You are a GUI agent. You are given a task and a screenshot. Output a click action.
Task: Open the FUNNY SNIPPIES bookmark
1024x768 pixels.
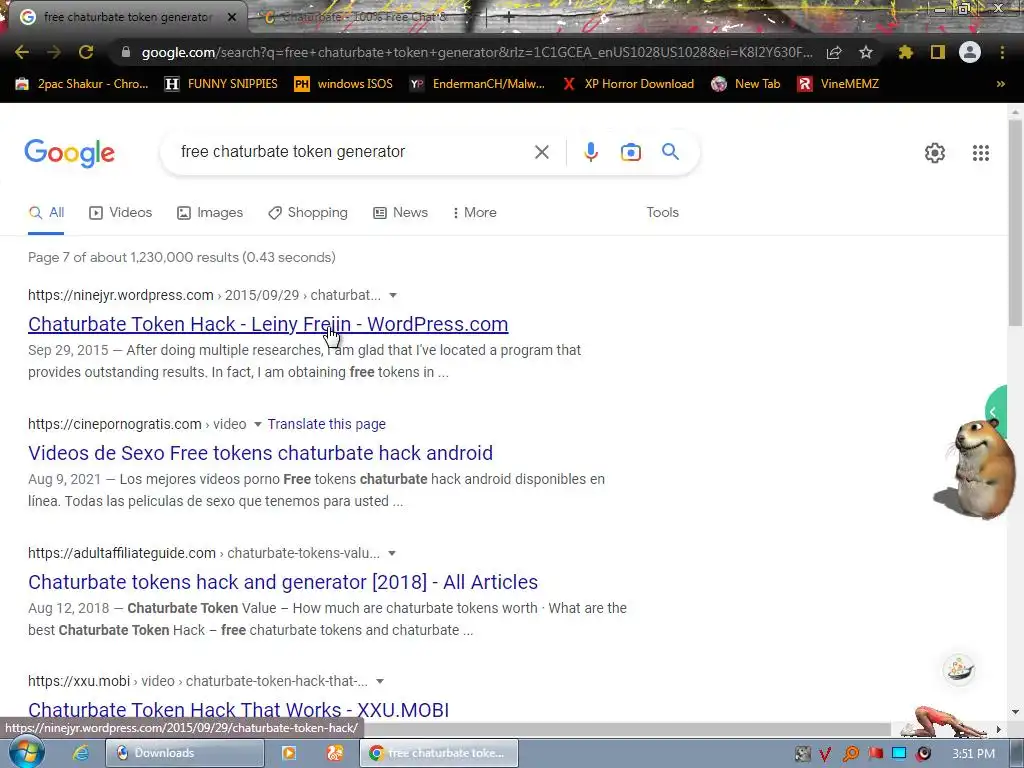(221, 84)
